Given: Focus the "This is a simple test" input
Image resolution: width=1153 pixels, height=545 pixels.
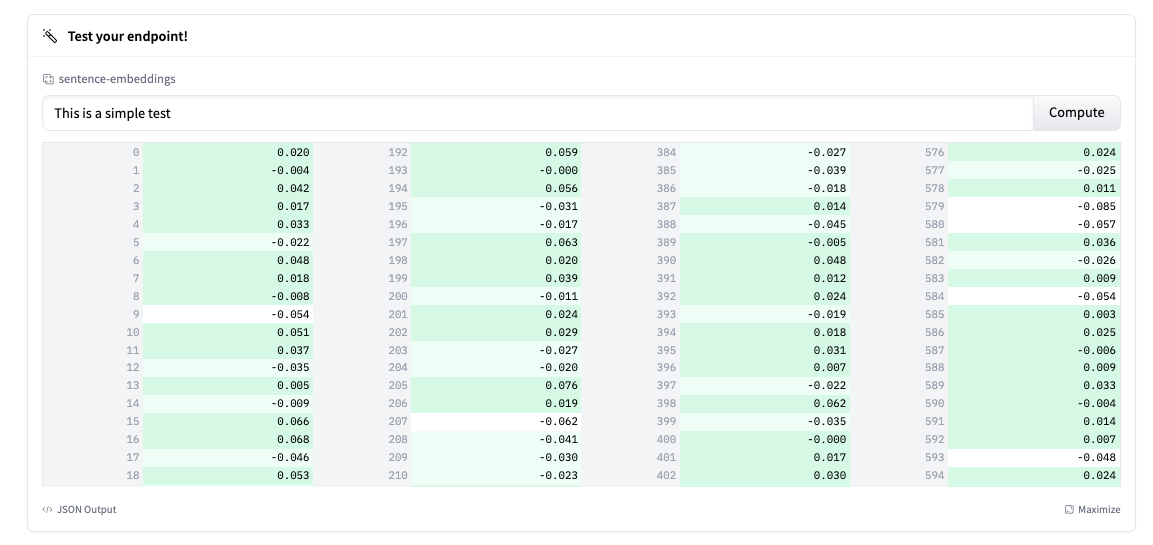Looking at the screenshot, I should 537,113.
